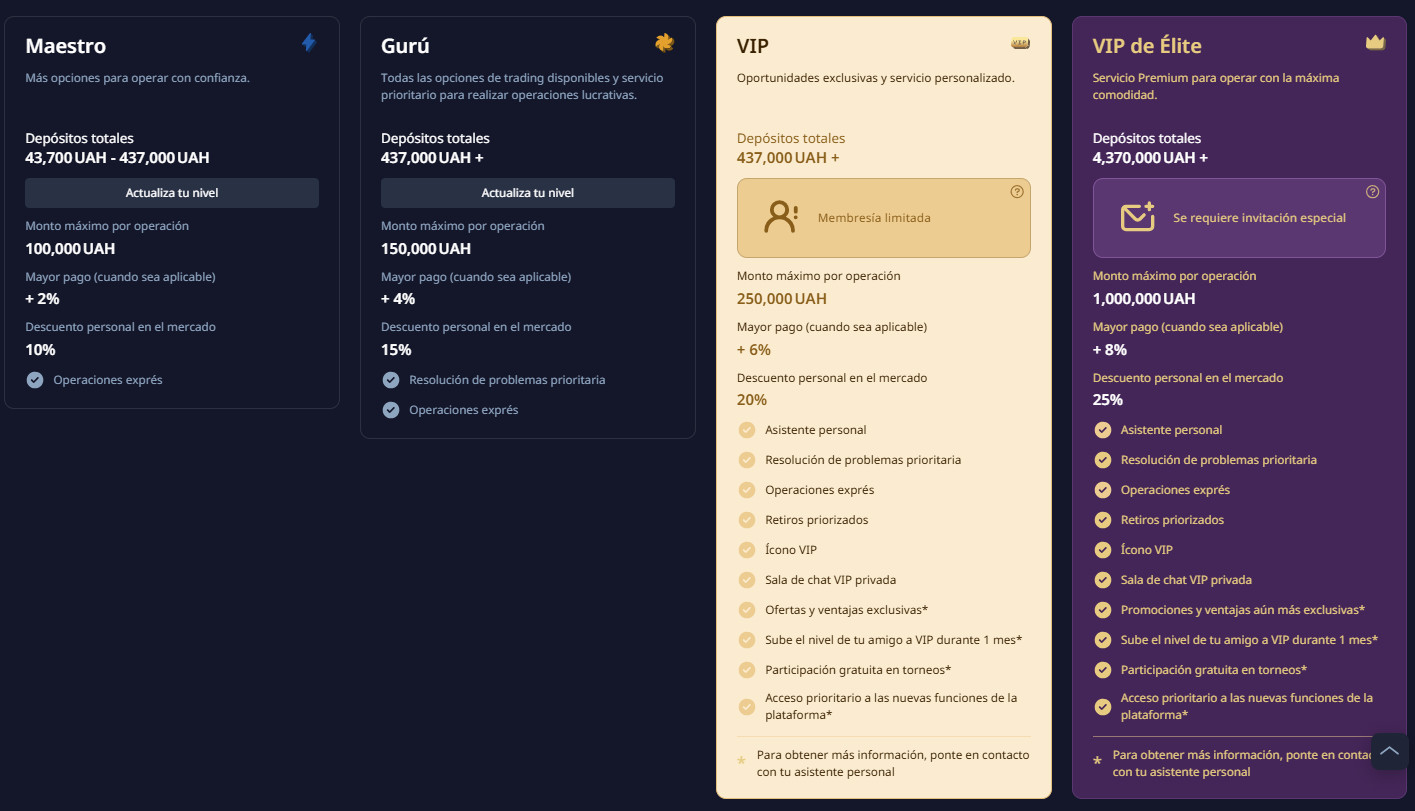This screenshot has width=1415, height=811.
Task: Select the Membresía limitada box
Action: pos(883,218)
